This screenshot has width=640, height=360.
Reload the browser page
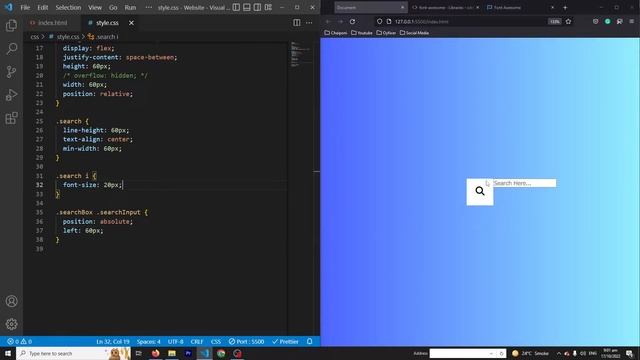tap(352, 21)
